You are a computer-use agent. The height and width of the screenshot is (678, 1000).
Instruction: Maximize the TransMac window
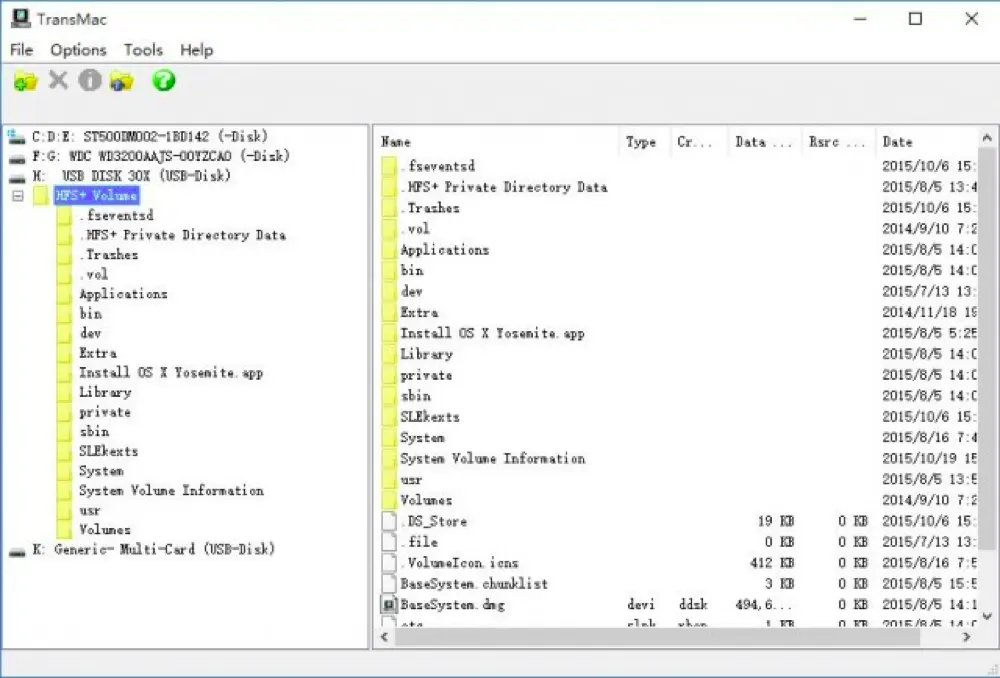pos(915,18)
